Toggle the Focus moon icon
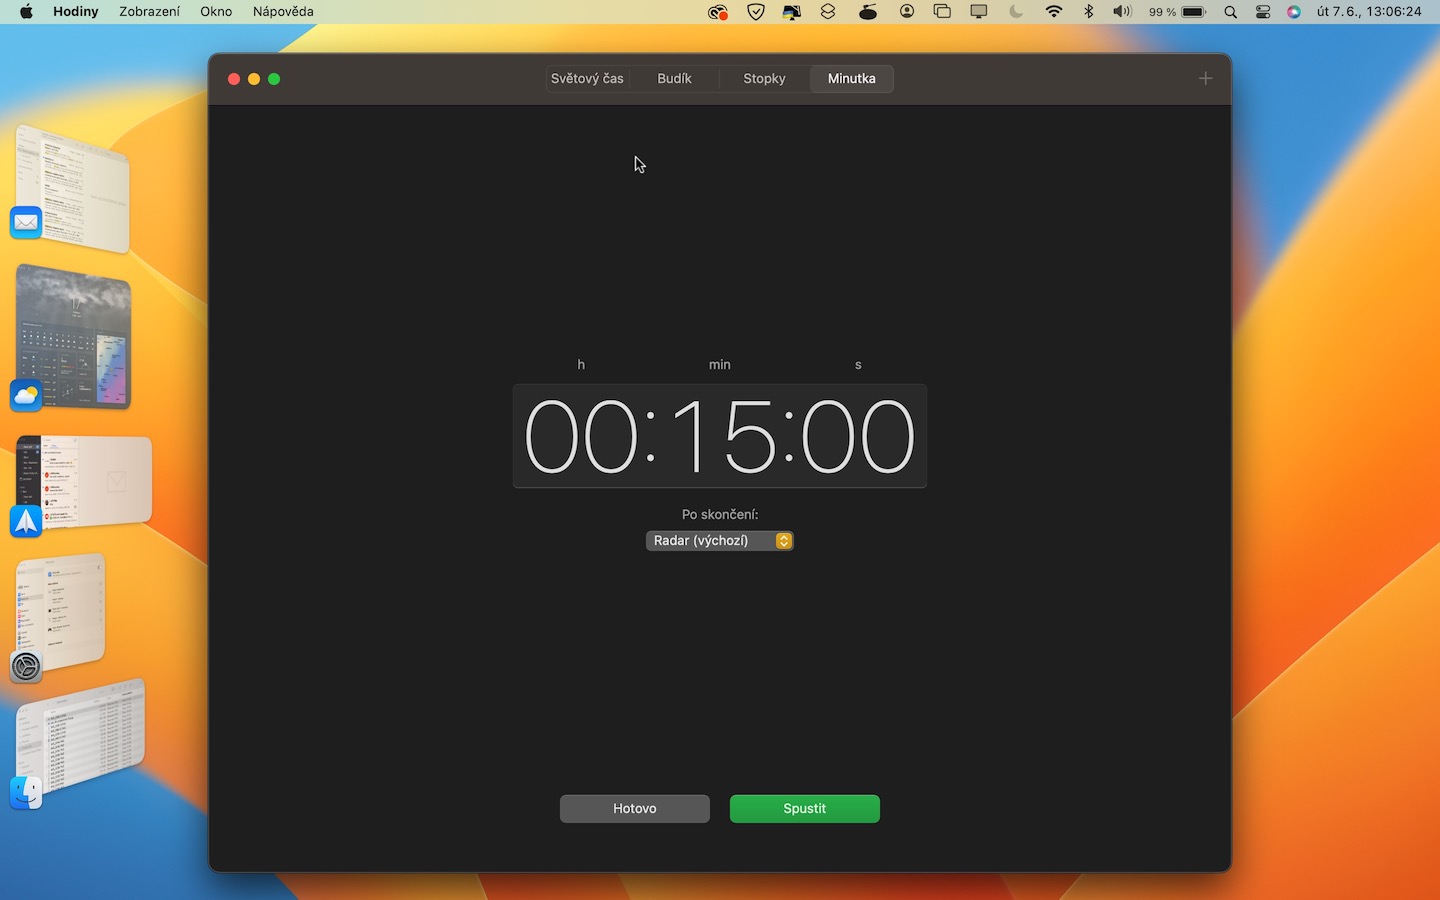The height and width of the screenshot is (900, 1440). coord(1017,12)
